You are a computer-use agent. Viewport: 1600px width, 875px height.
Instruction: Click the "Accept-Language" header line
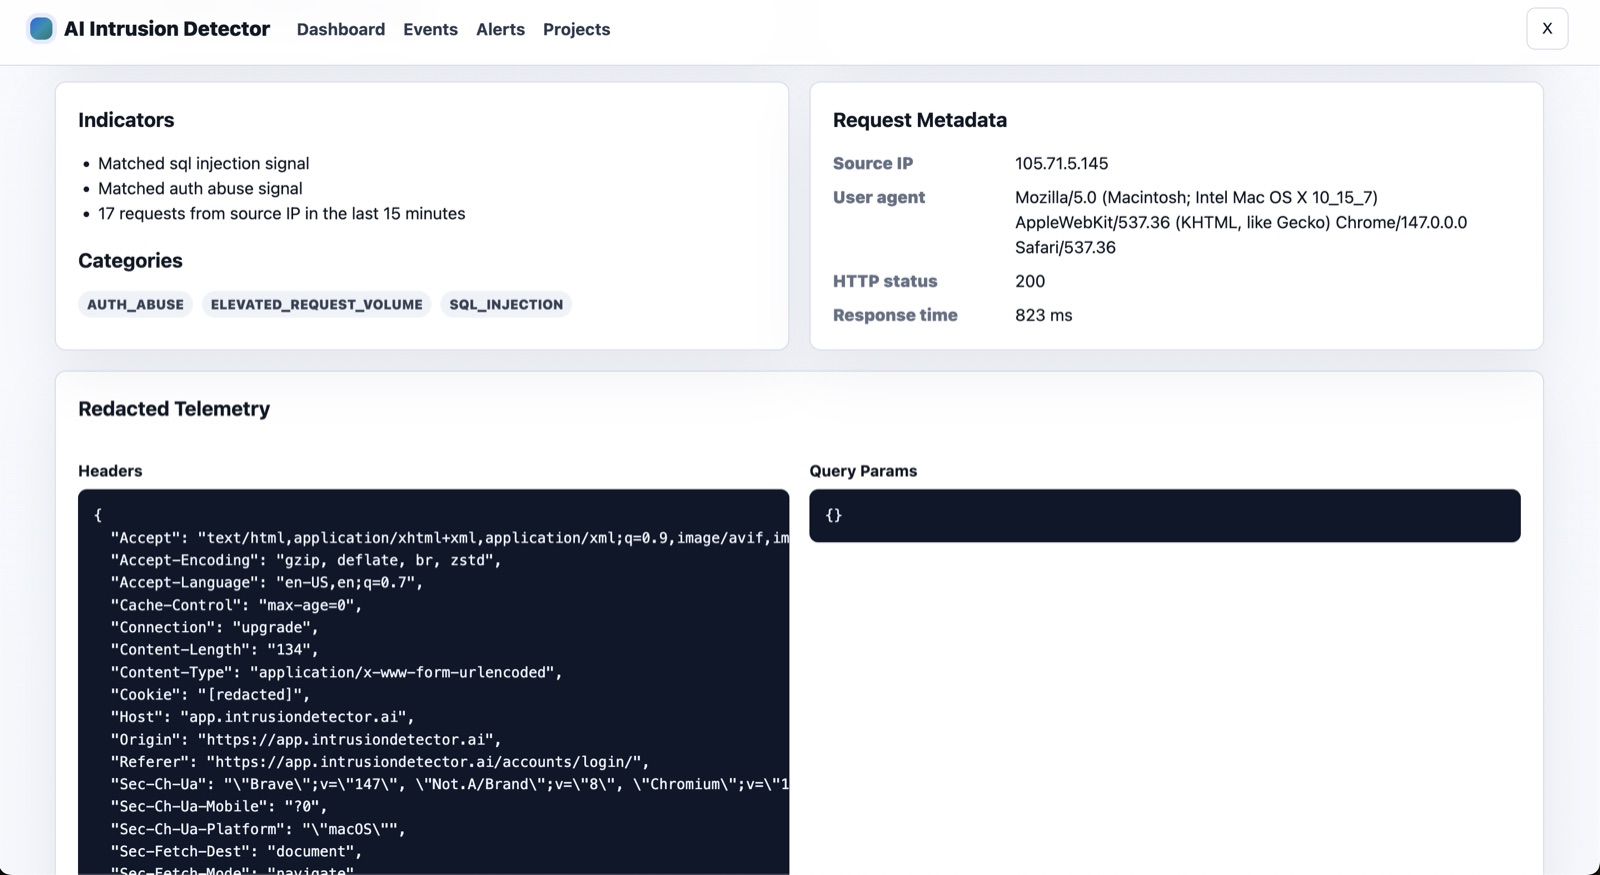pos(267,582)
